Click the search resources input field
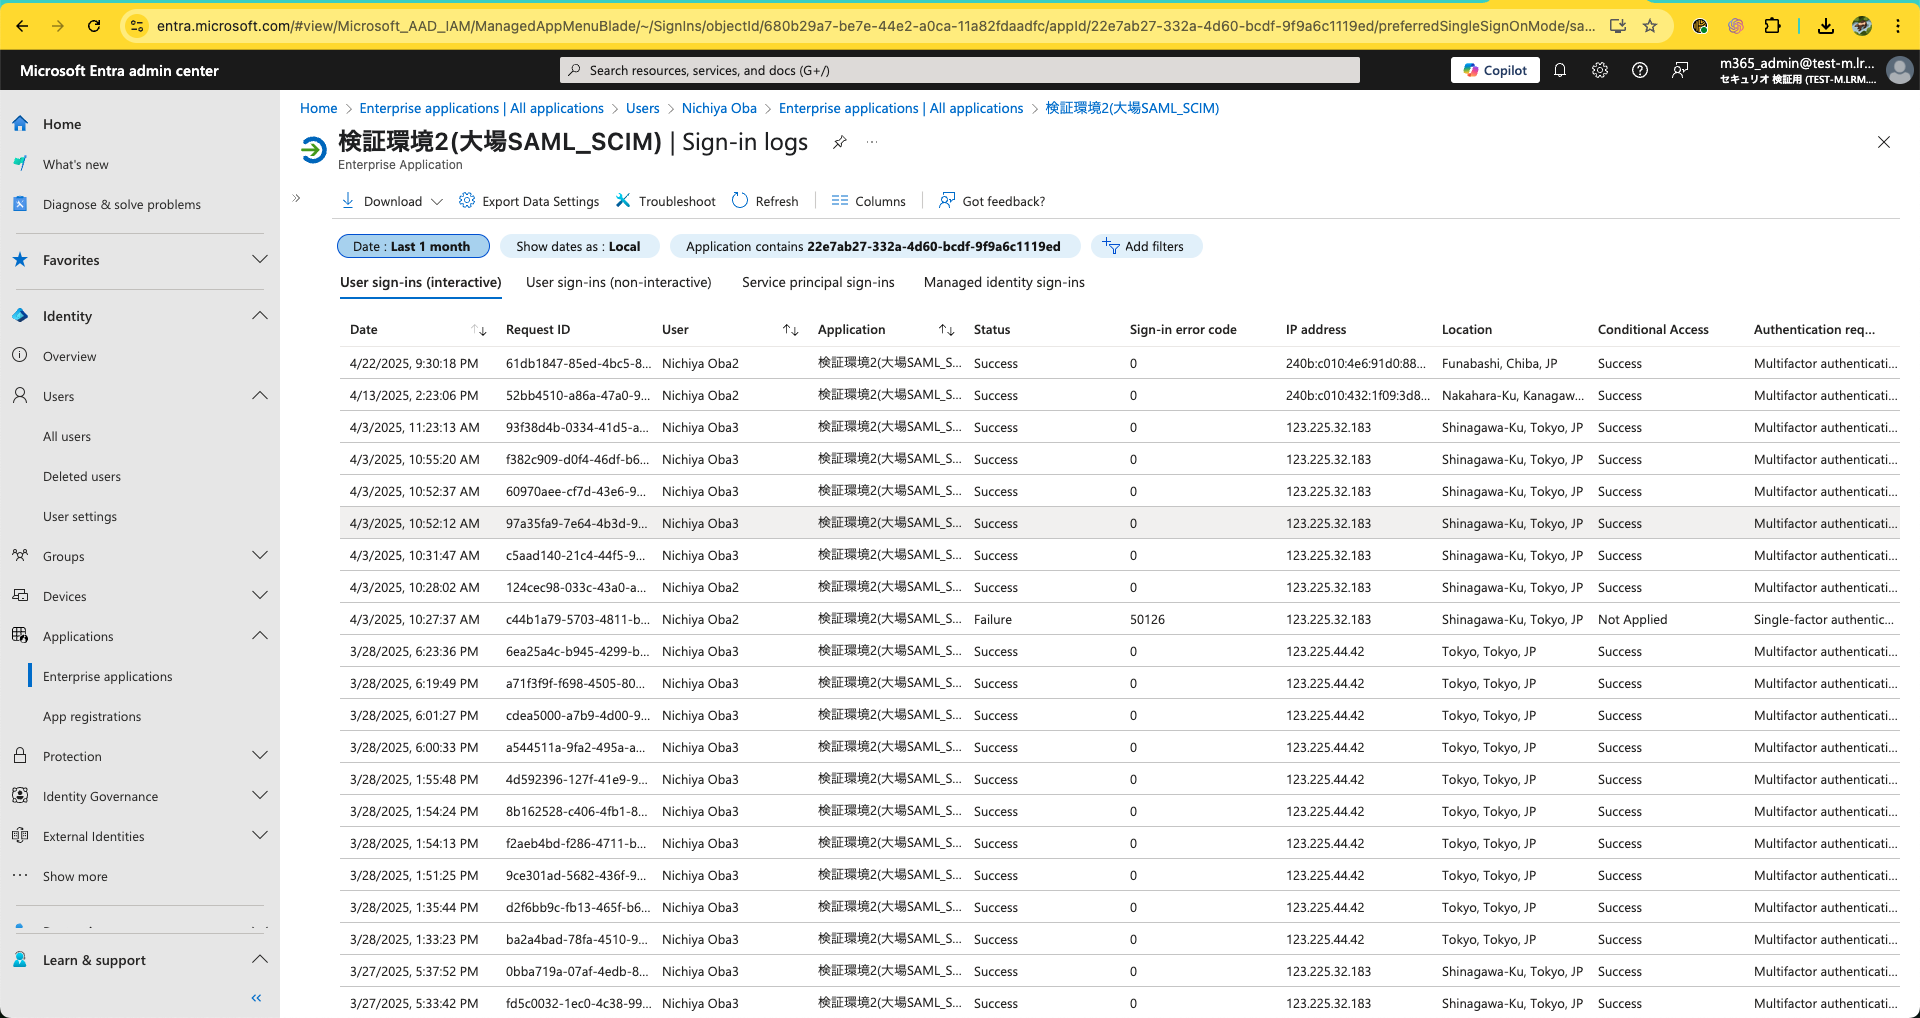 960,70
